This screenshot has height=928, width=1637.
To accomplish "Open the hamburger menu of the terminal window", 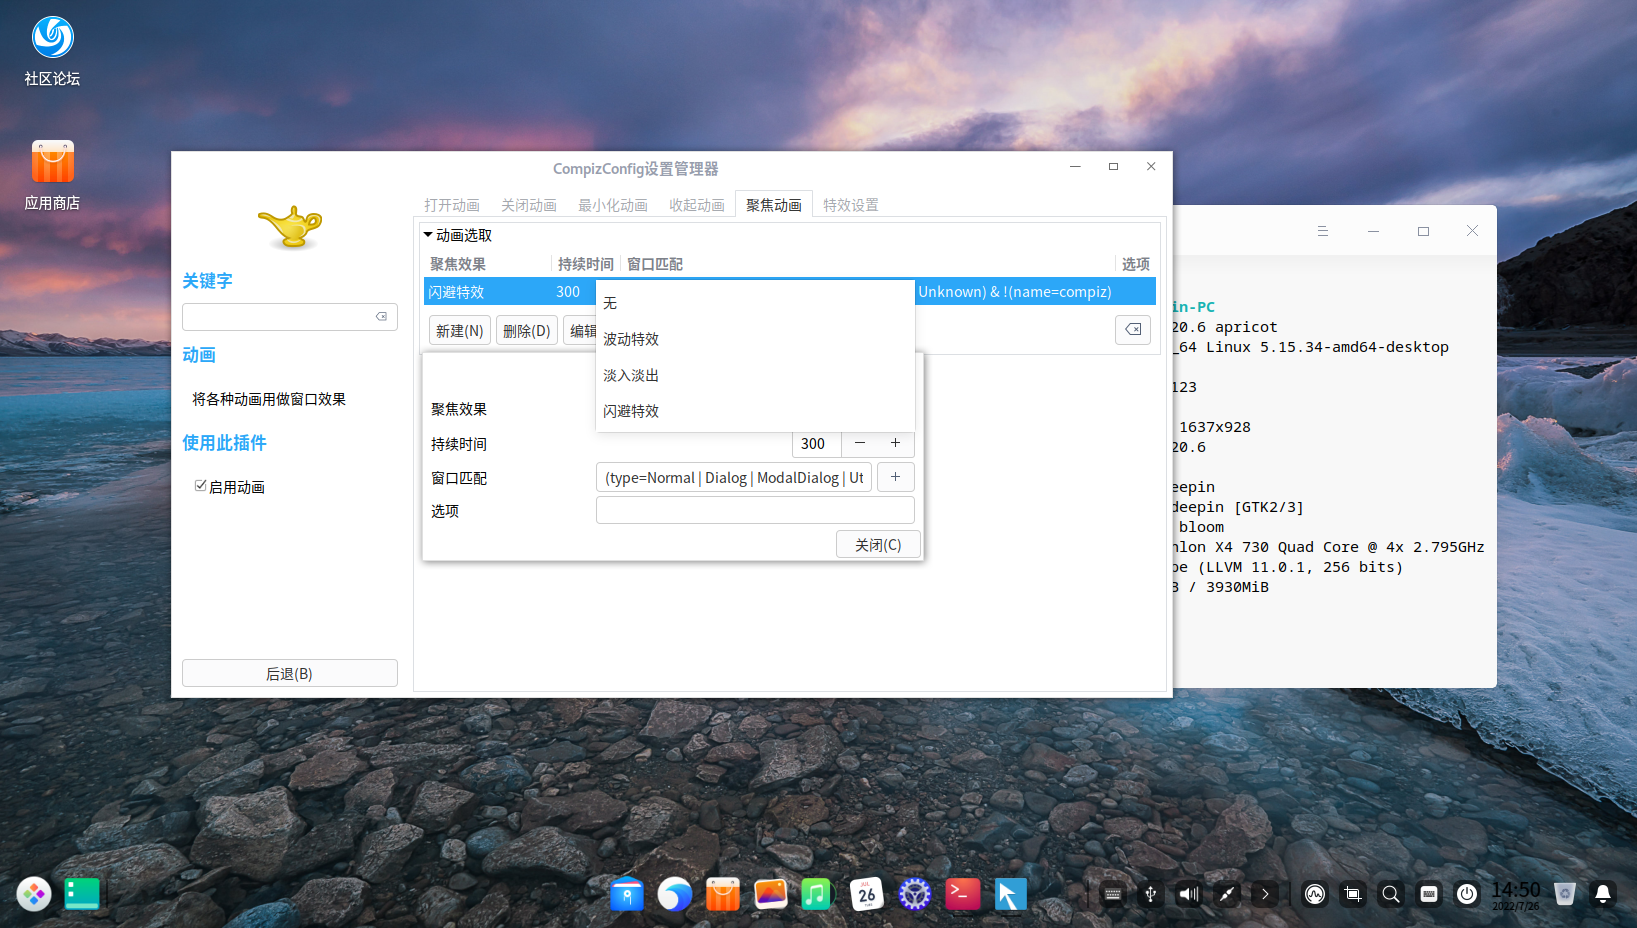I will pos(1323,231).
